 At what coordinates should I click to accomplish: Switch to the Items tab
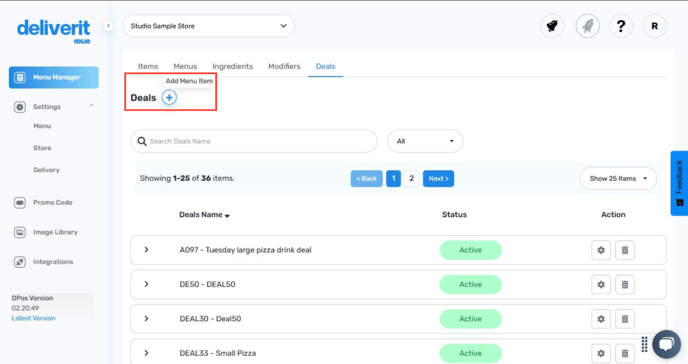click(148, 66)
